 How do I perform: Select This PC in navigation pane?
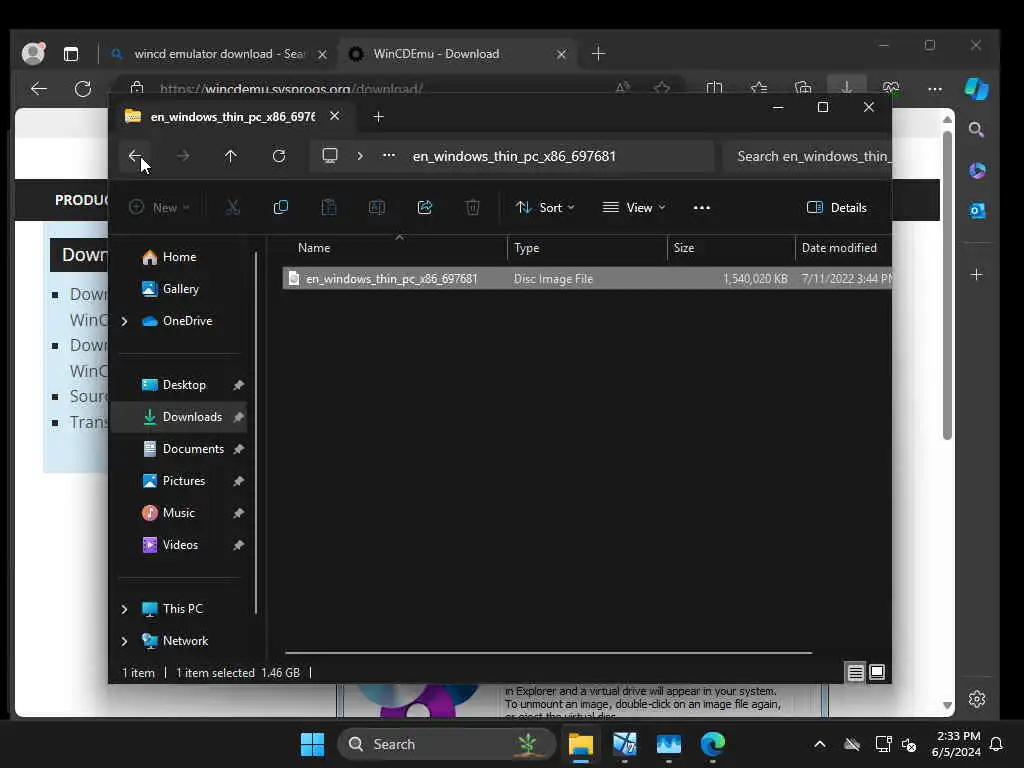(182, 609)
